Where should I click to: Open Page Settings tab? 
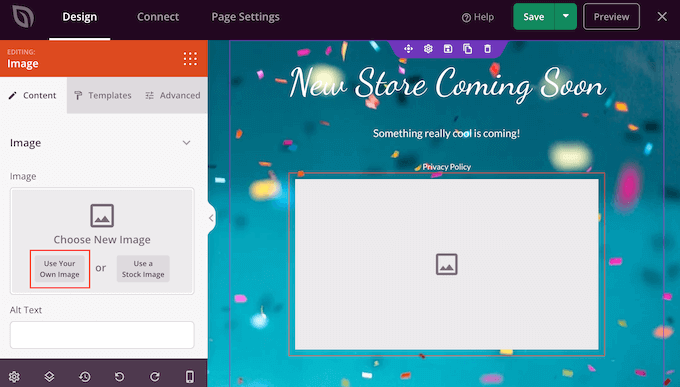point(245,17)
